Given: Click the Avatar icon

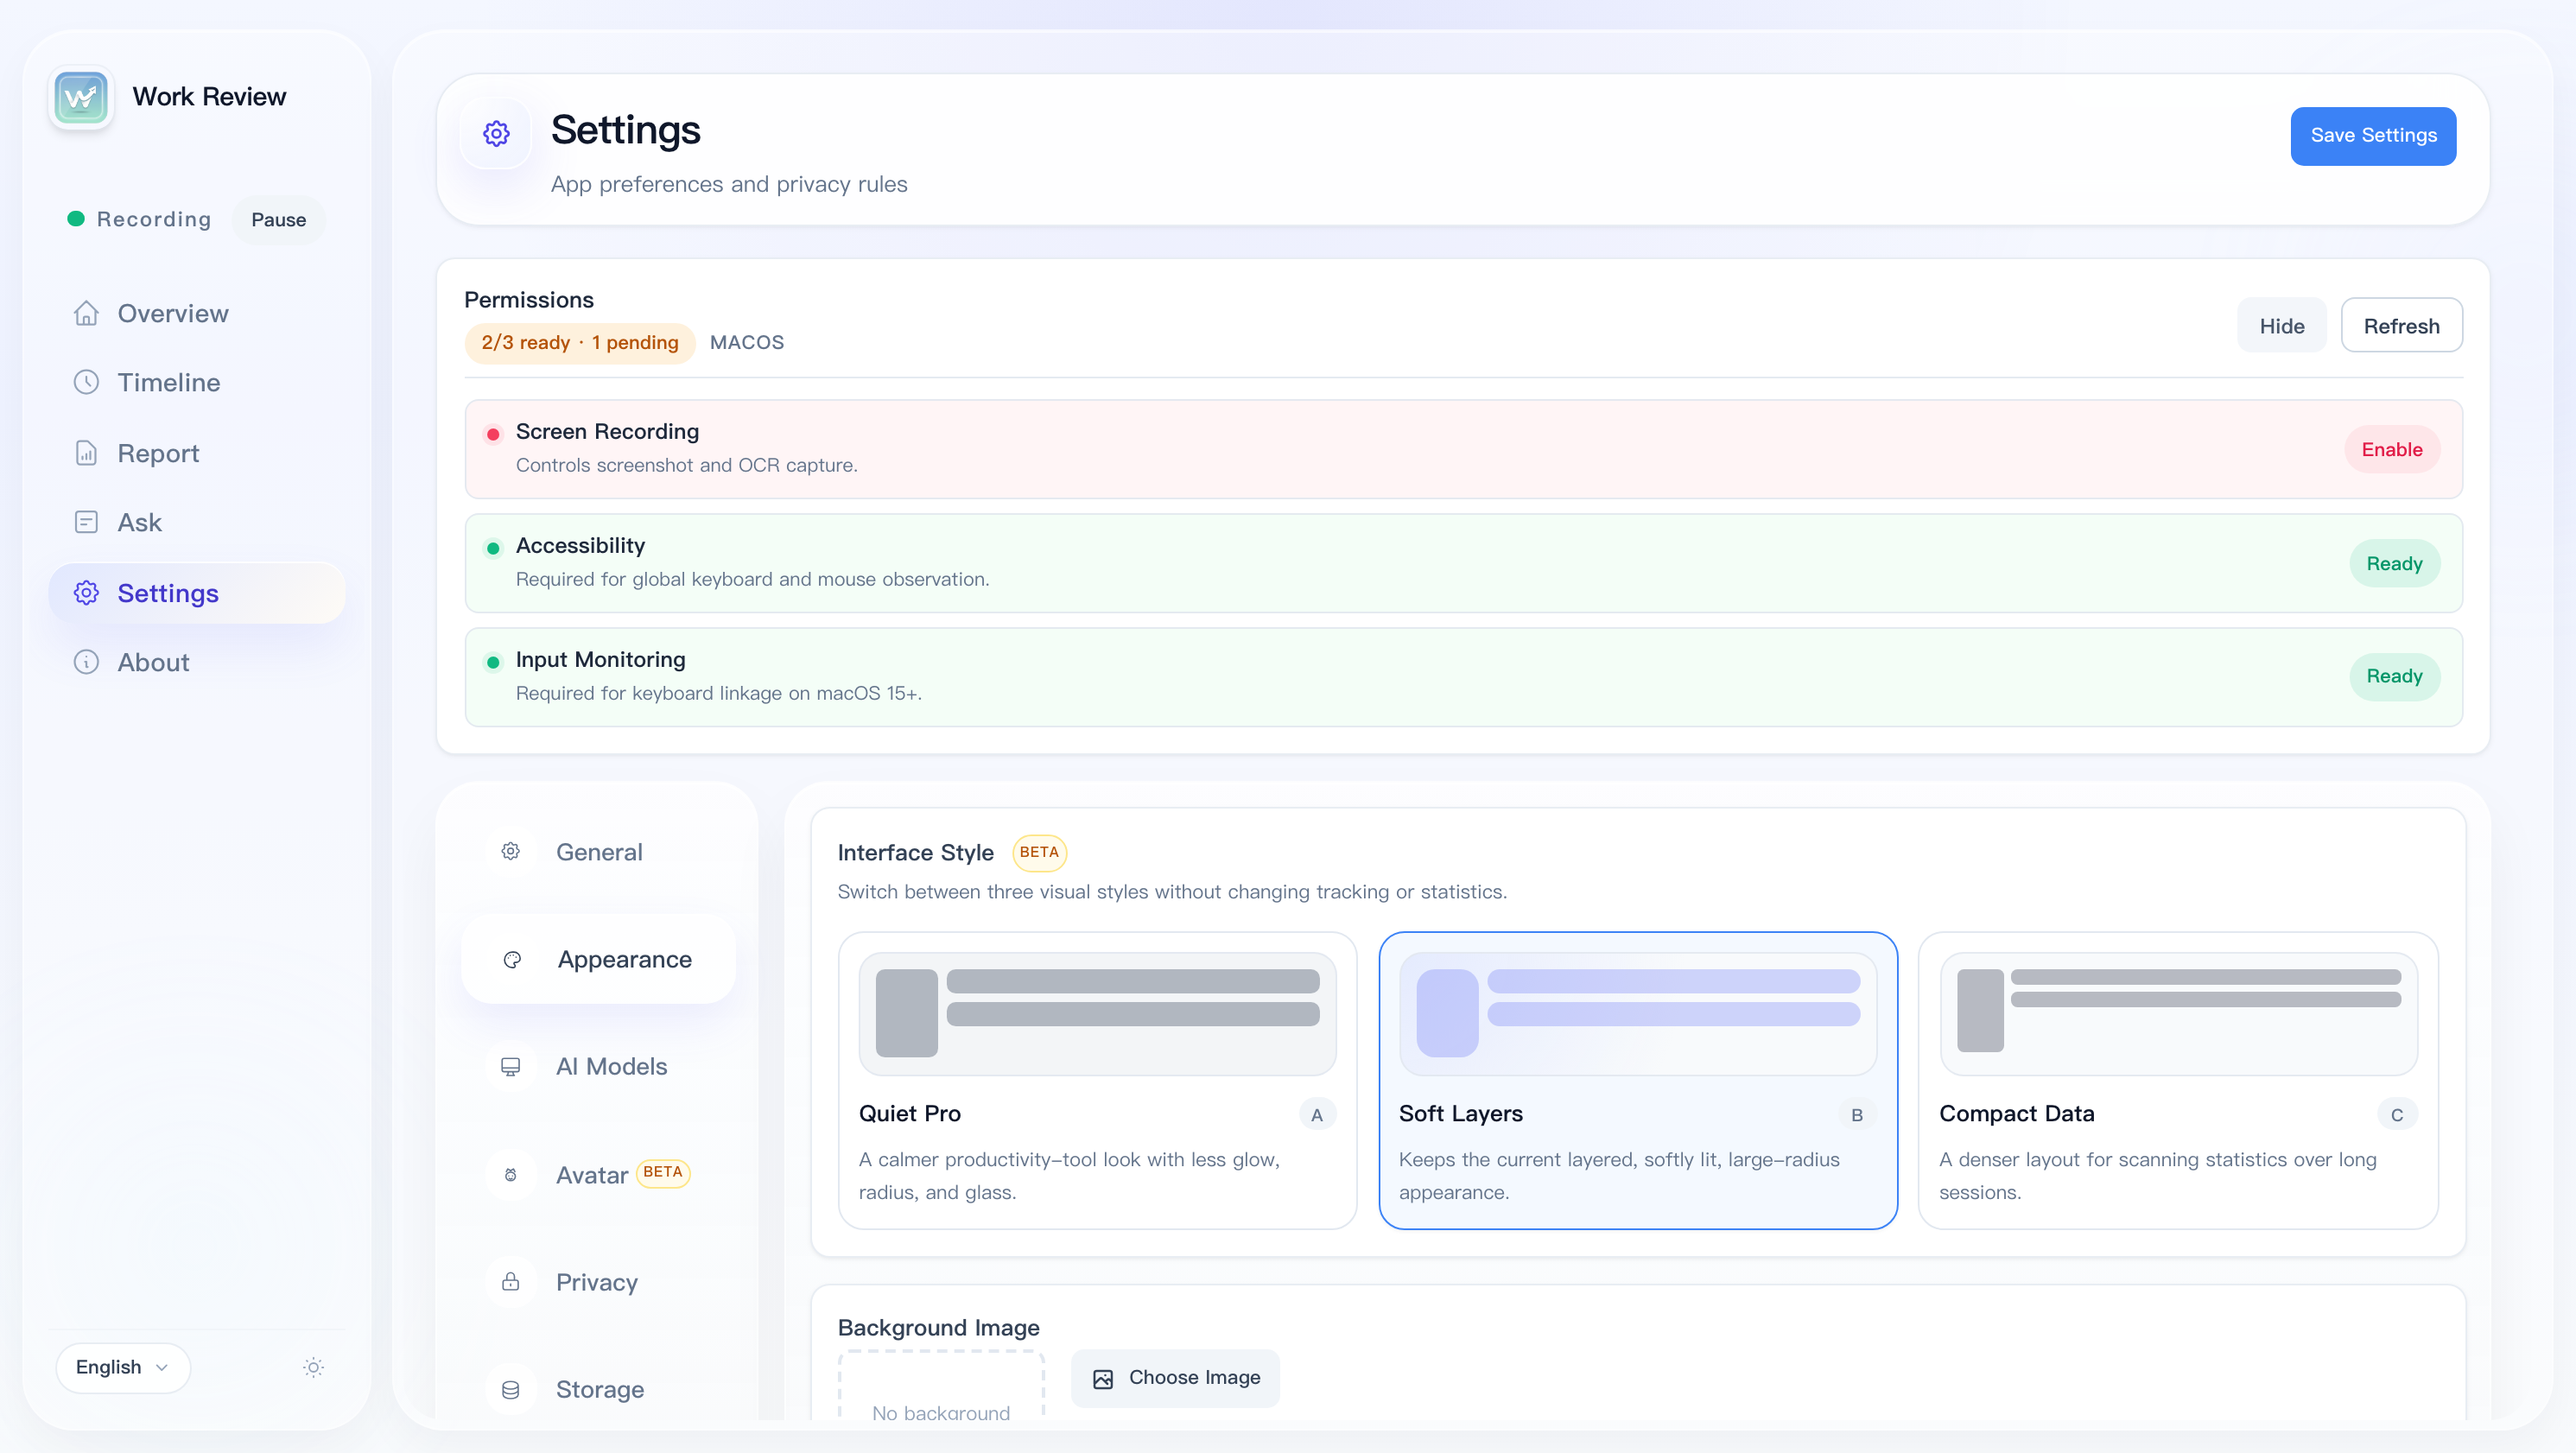Looking at the screenshot, I should click(x=511, y=1175).
